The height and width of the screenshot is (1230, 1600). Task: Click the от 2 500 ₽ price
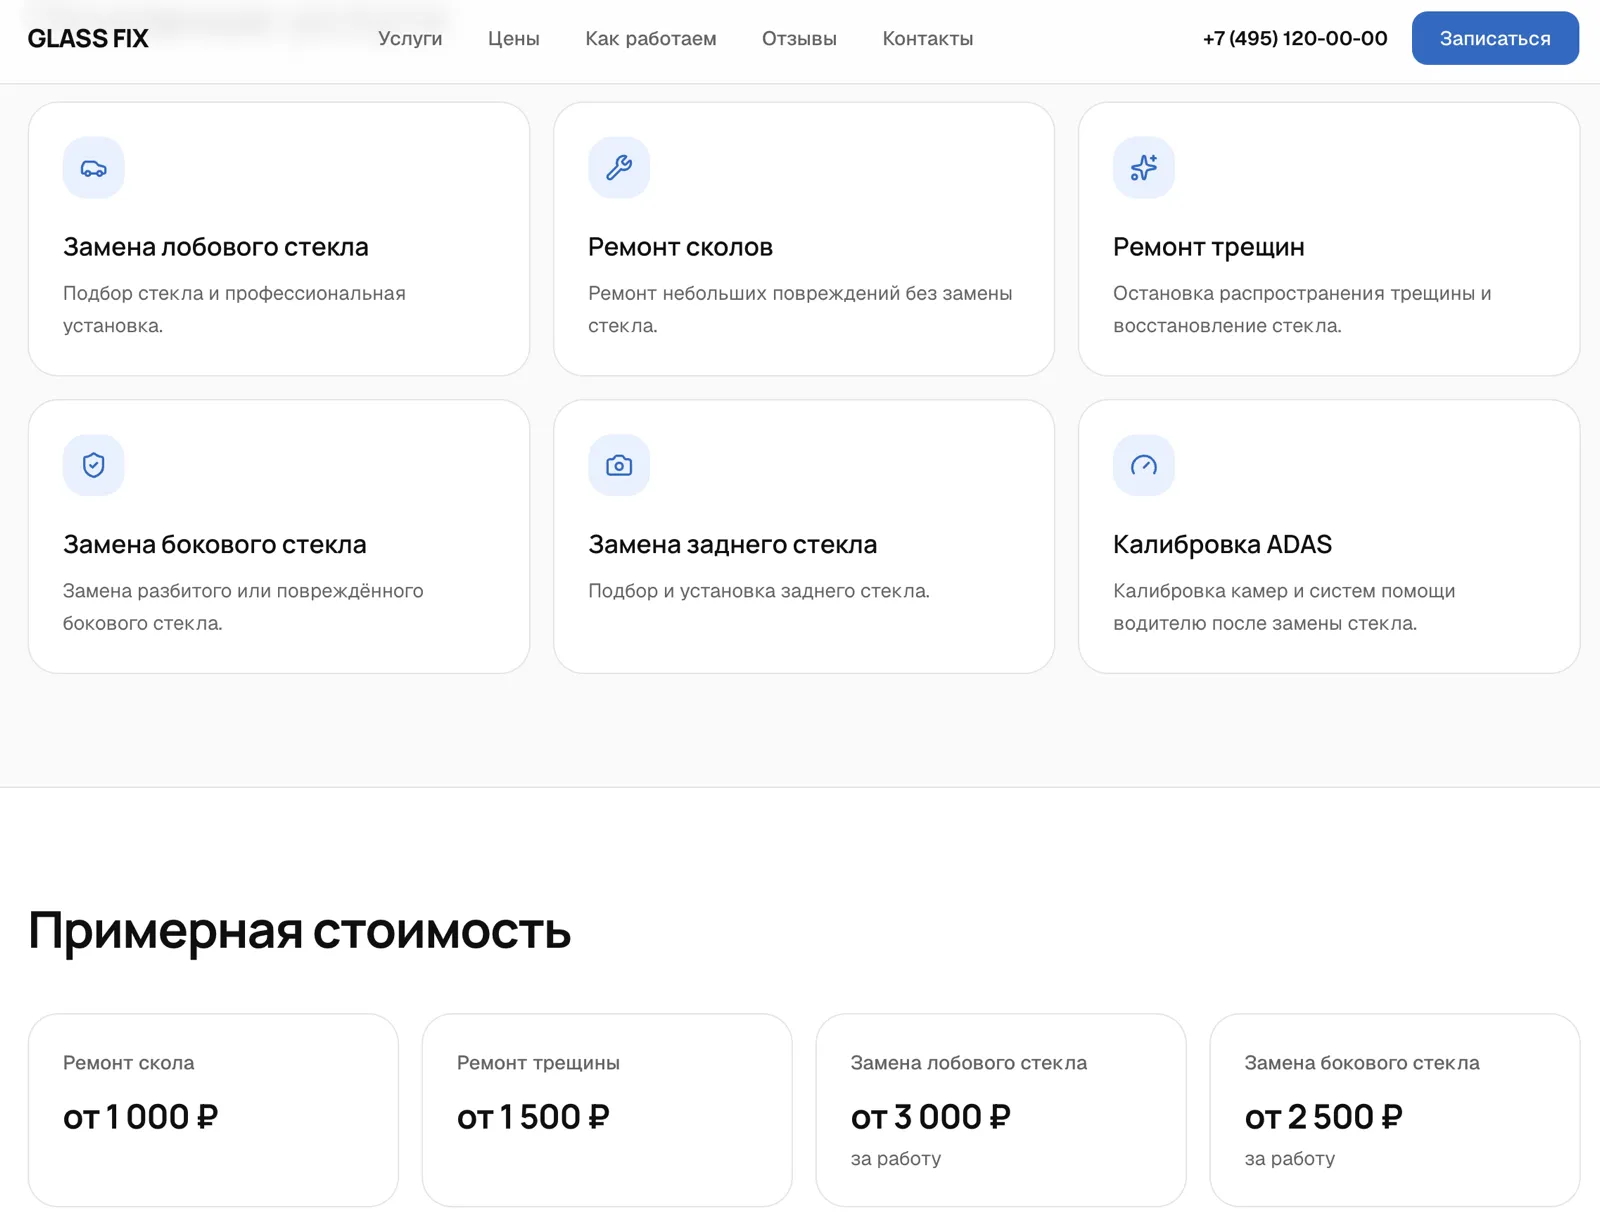1324,1117
